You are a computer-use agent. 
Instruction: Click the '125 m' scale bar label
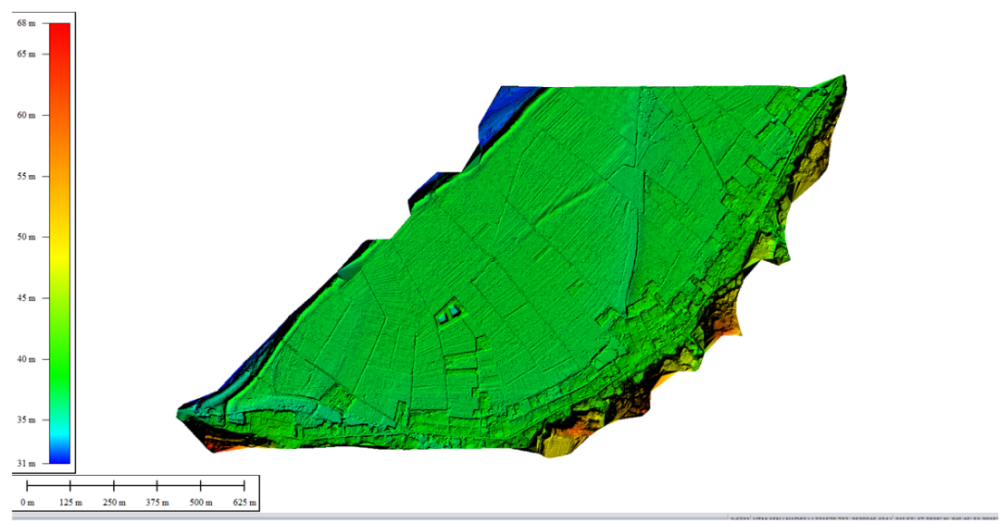(x=70, y=502)
